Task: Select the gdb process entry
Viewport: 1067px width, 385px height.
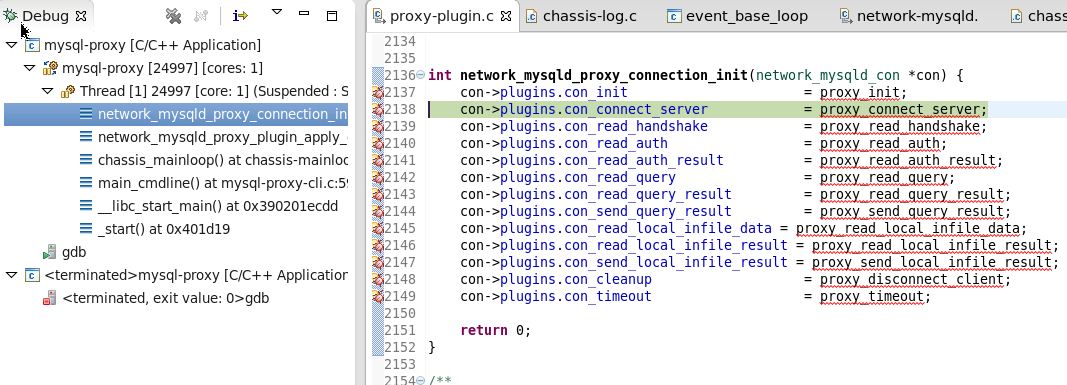Action: click(x=65, y=252)
